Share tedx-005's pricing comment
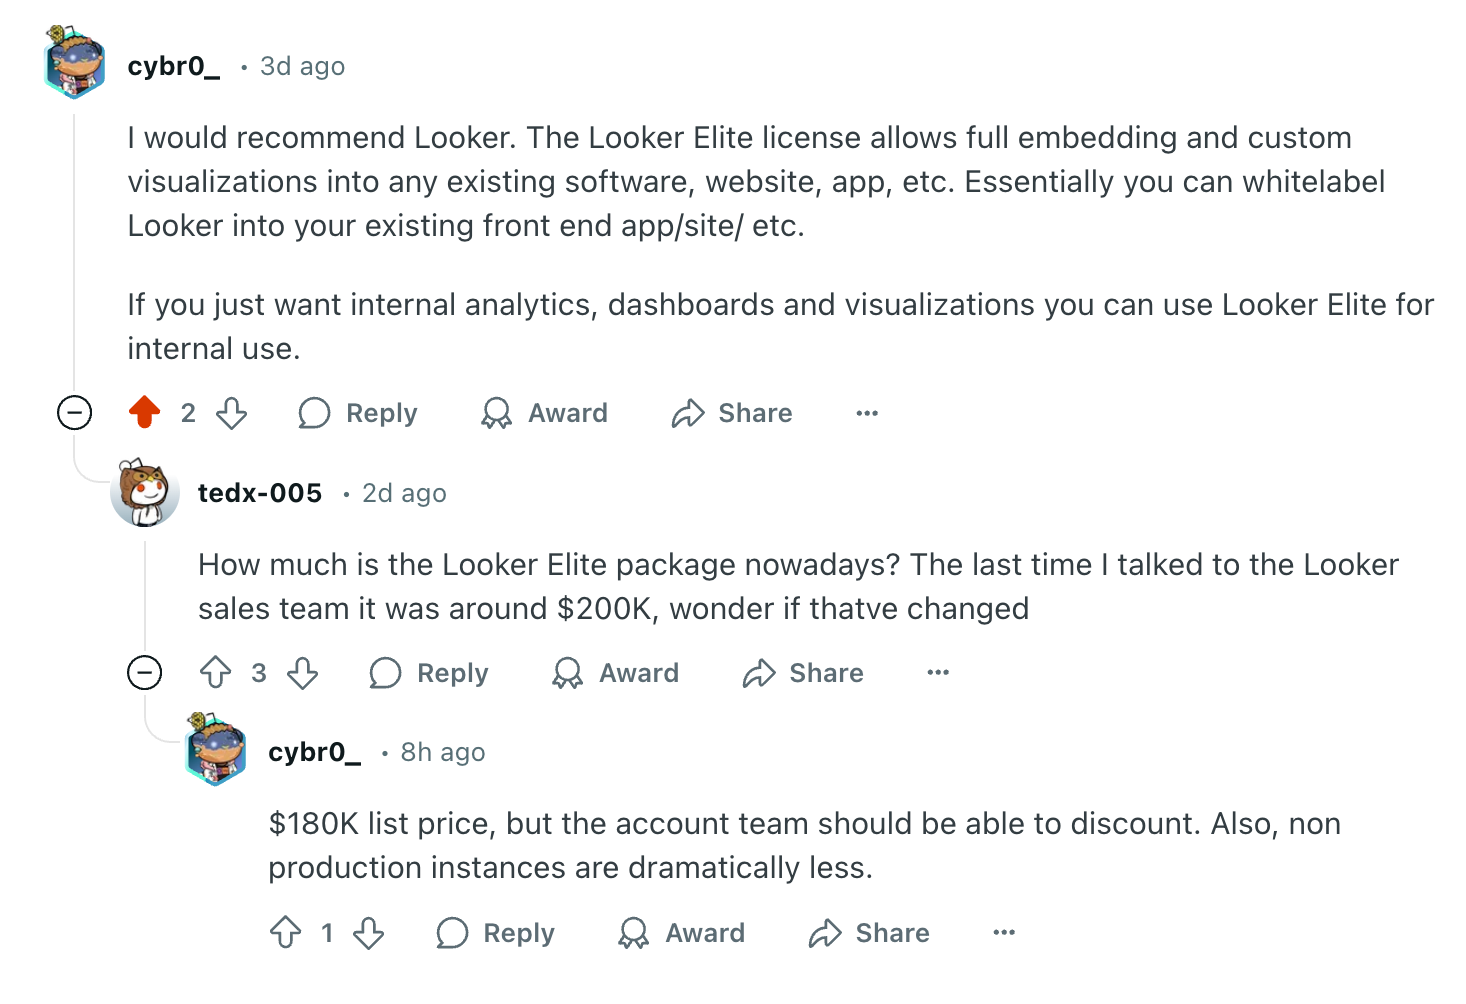 point(803,673)
